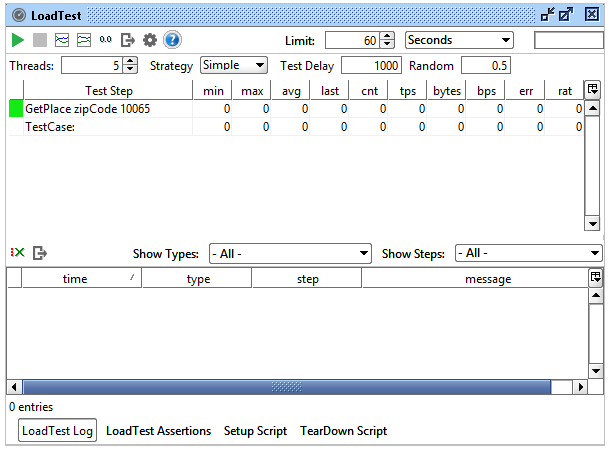Open the Seconds limit type dropdown
This screenshot has width=609, height=452.
click(x=459, y=40)
